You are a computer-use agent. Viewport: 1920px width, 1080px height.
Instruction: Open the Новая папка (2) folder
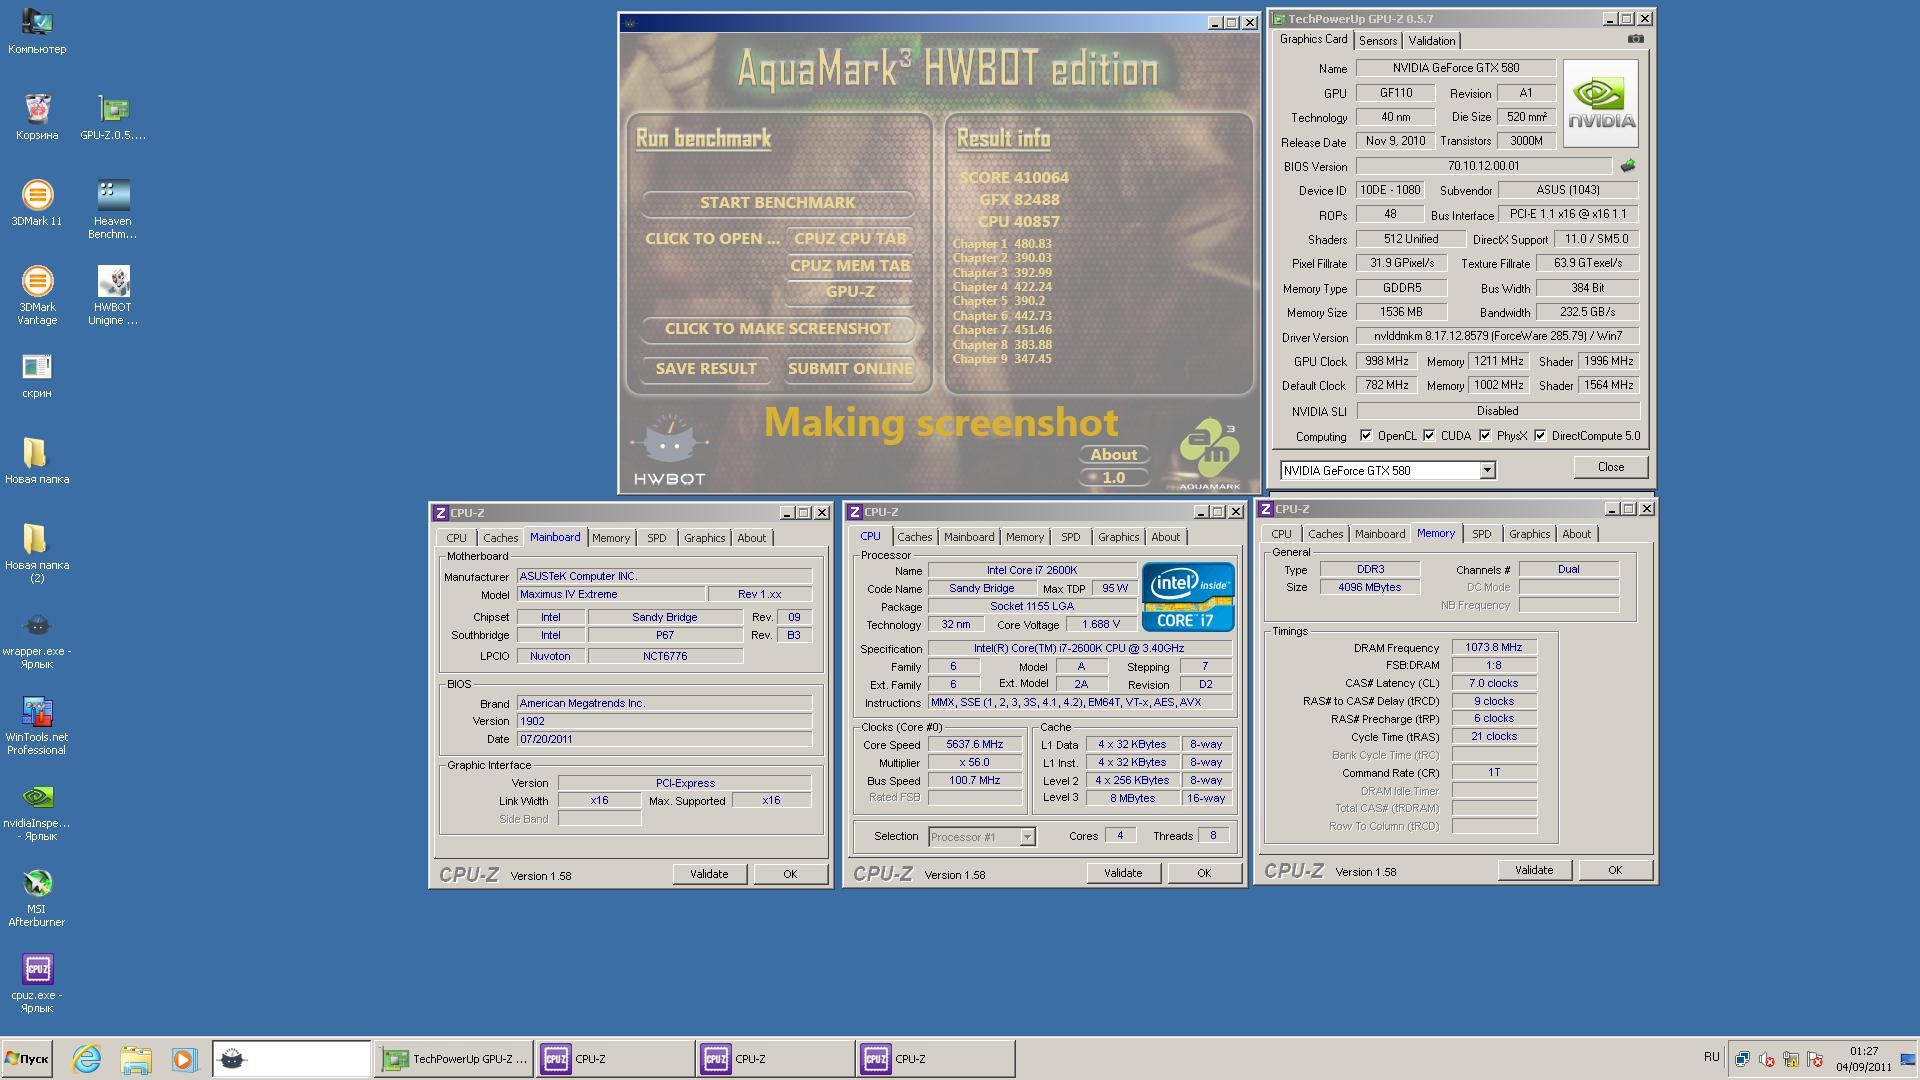[x=37, y=553]
